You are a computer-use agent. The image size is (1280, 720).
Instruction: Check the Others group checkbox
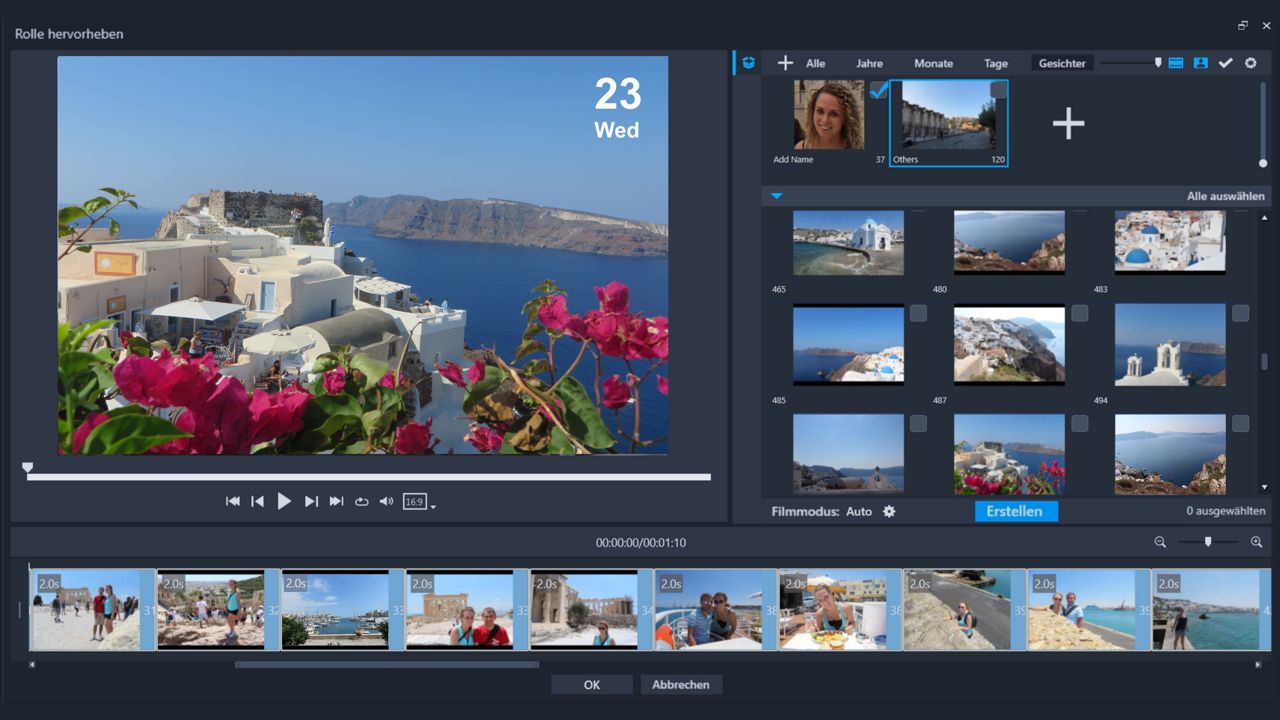click(x=998, y=91)
